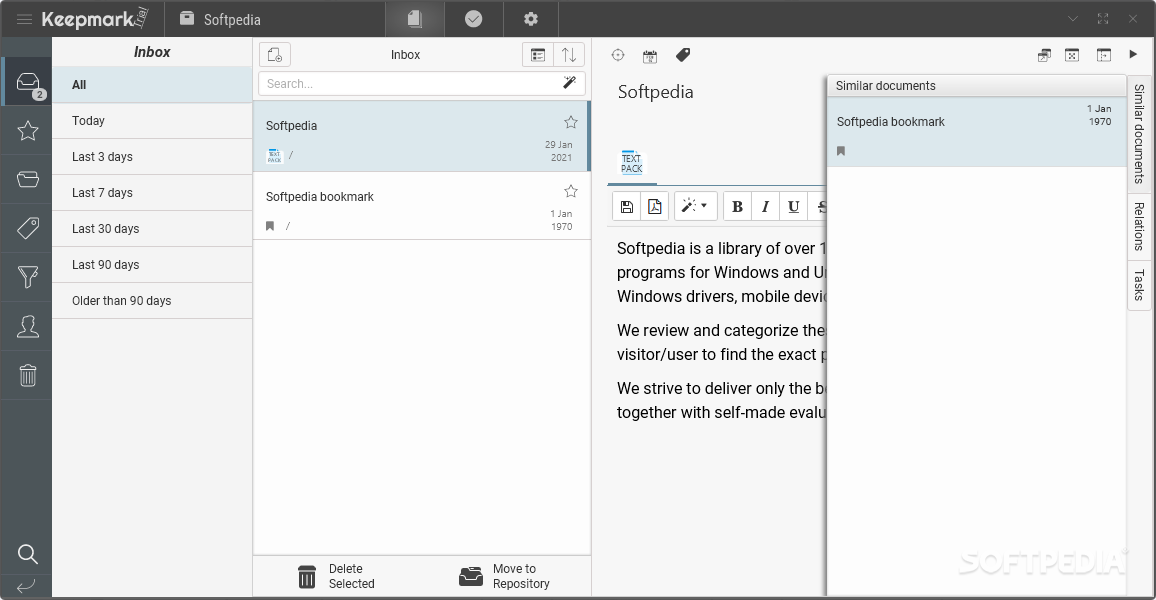Toggle italic formatting
This screenshot has height=600, width=1156.
(x=765, y=206)
